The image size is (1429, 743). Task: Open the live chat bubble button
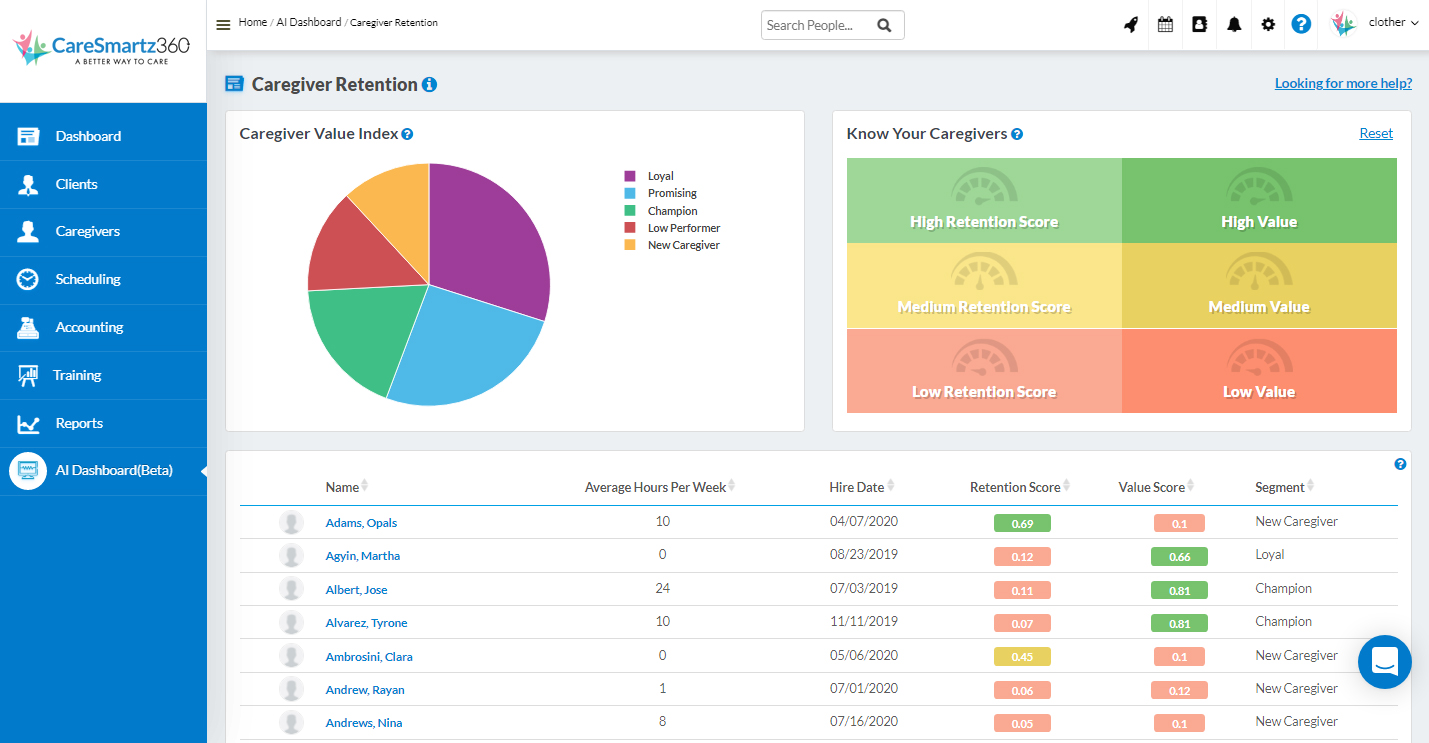point(1384,662)
